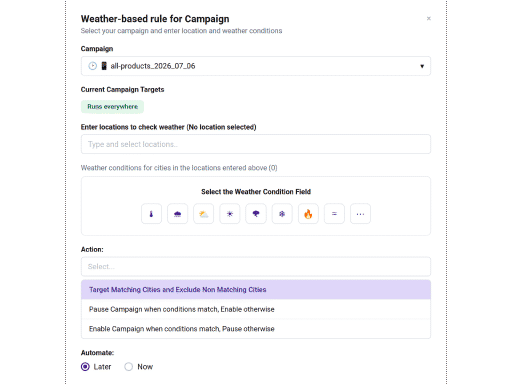Select the rain cloud condition icon
This screenshot has width=512, height=384.
tap(177, 214)
